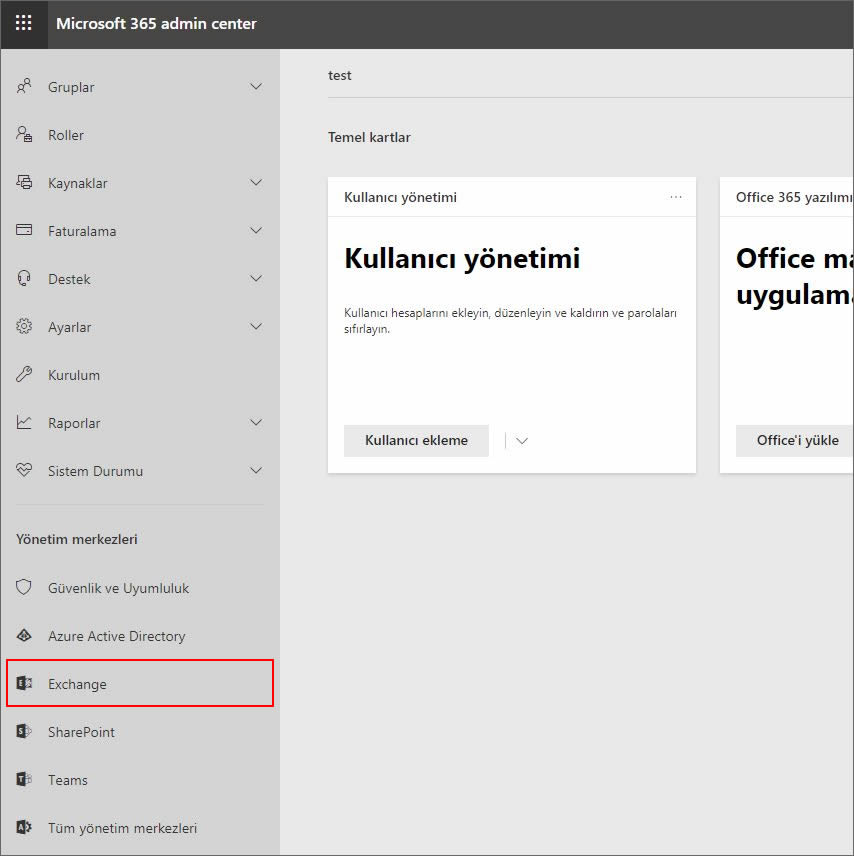Expand the Destek menu chevron
Image resolution: width=854 pixels, height=856 pixels.
[x=256, y=278]
